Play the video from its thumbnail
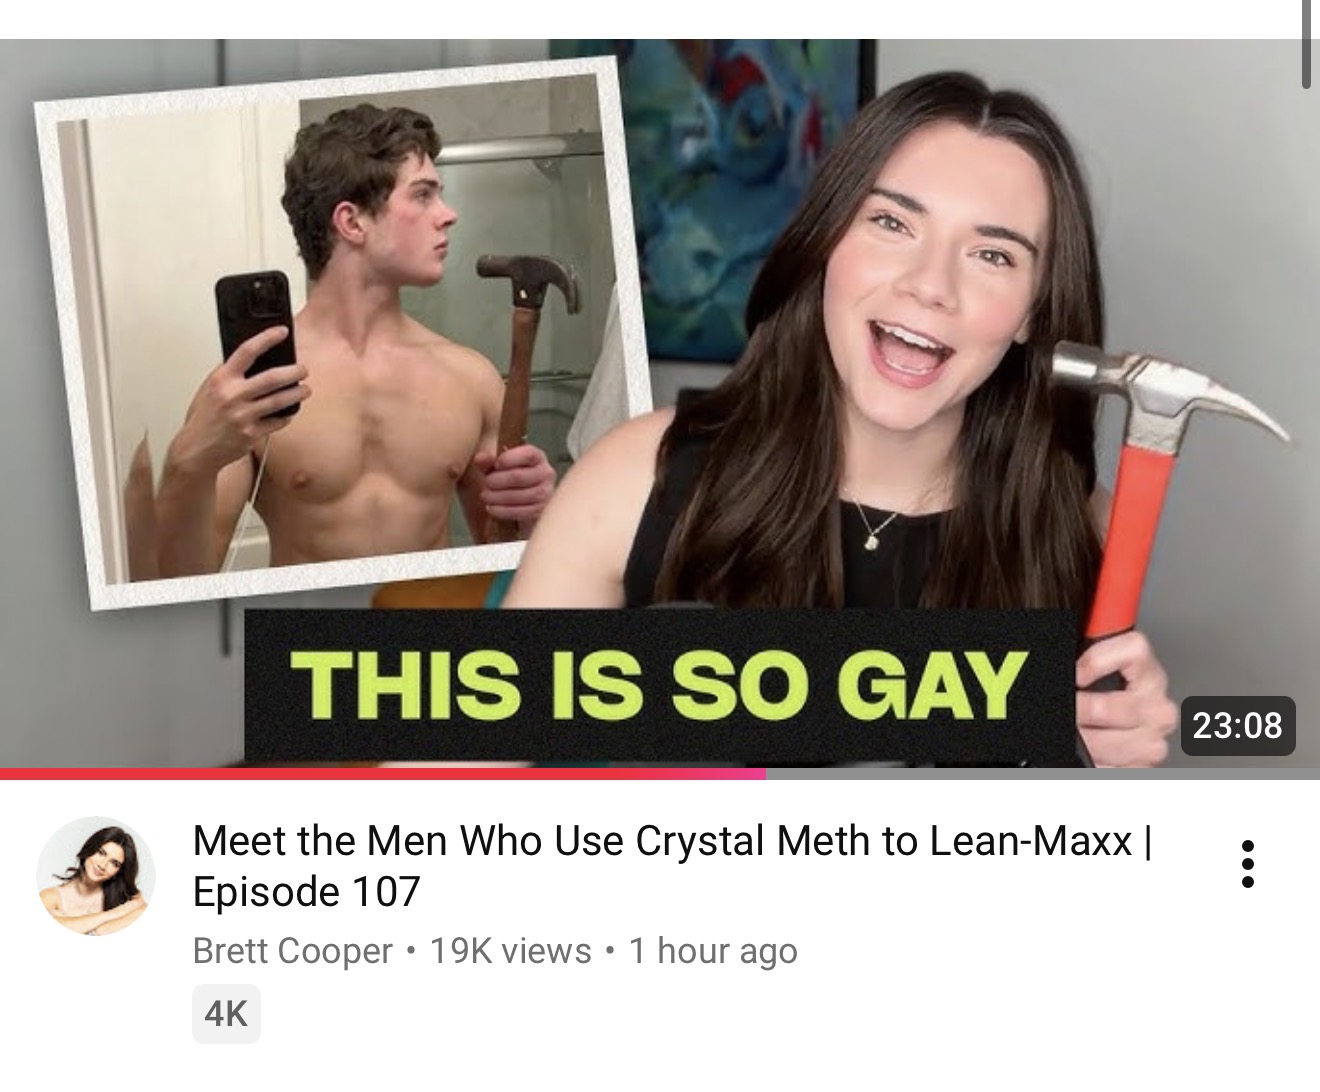1320x1092 pixels. (660, 405)
